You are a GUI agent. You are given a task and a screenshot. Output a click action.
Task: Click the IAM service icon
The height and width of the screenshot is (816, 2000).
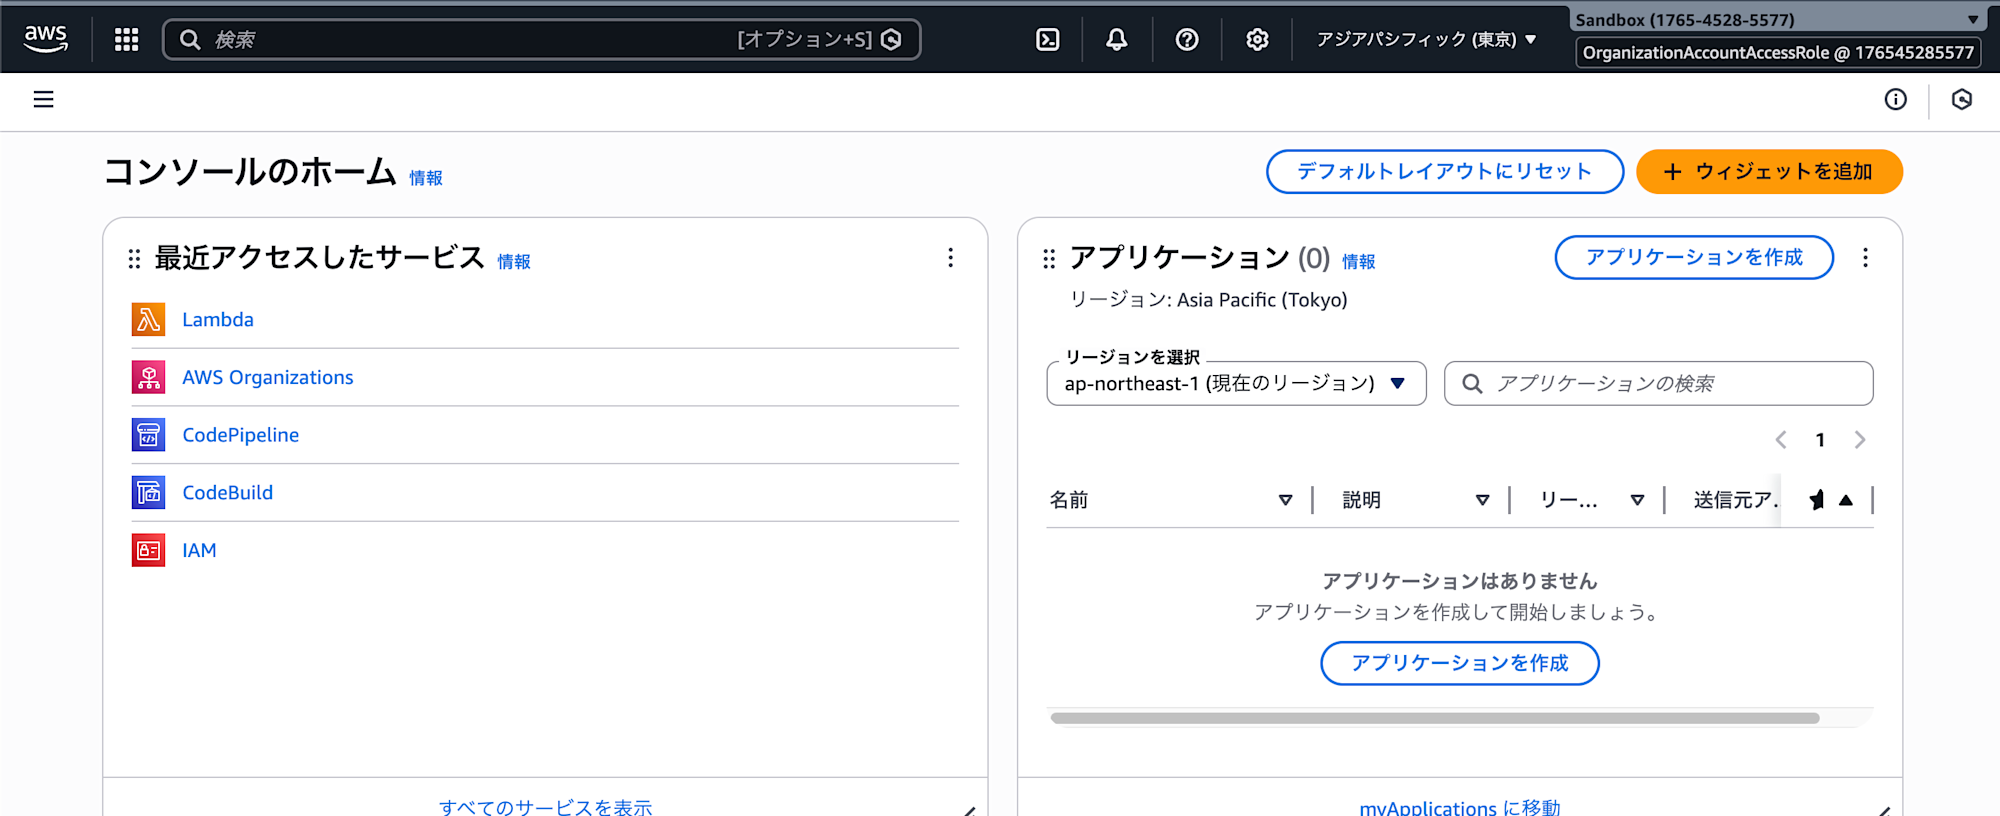point(149,550)
